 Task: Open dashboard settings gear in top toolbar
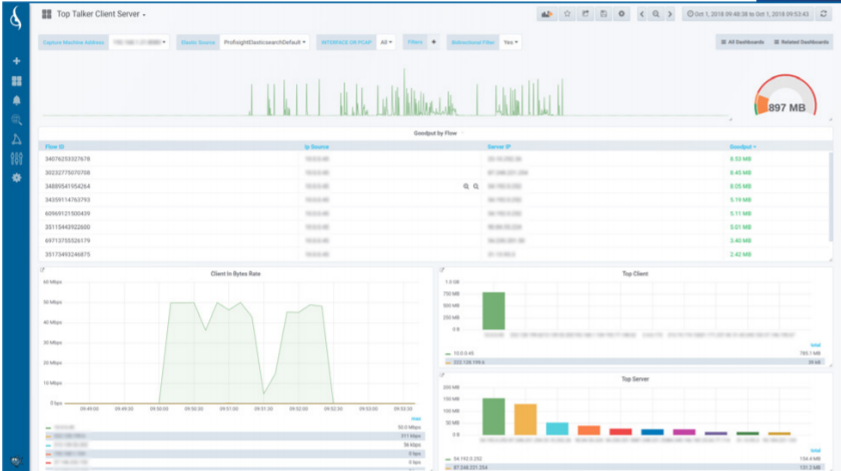tap(622, 14)
